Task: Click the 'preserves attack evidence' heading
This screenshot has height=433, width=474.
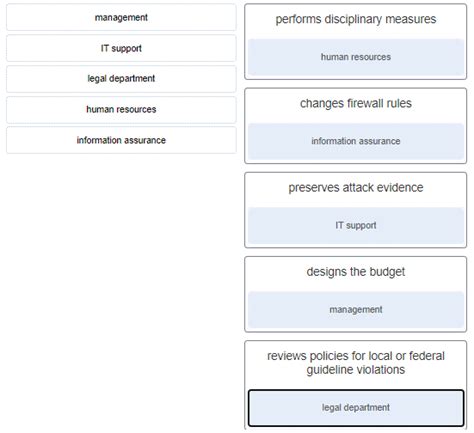Action: click(x=356, y=188)
